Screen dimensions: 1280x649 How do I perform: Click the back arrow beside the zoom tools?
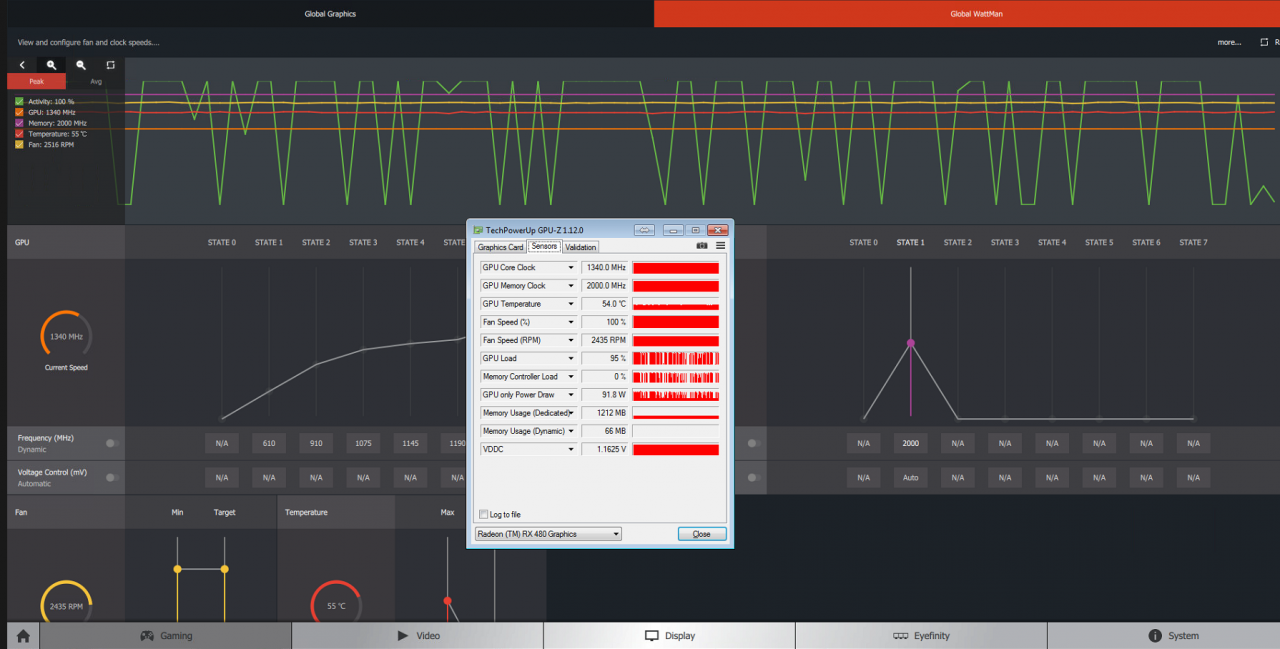coord(20,64)
